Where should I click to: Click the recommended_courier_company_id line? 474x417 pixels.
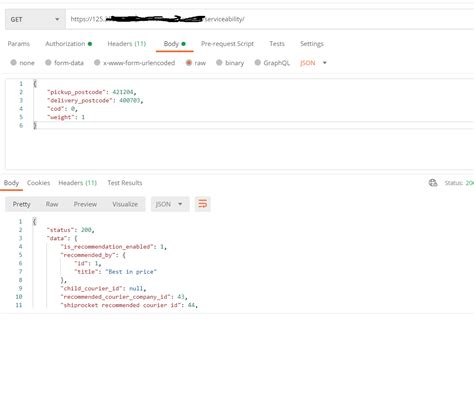click(124, 297)
